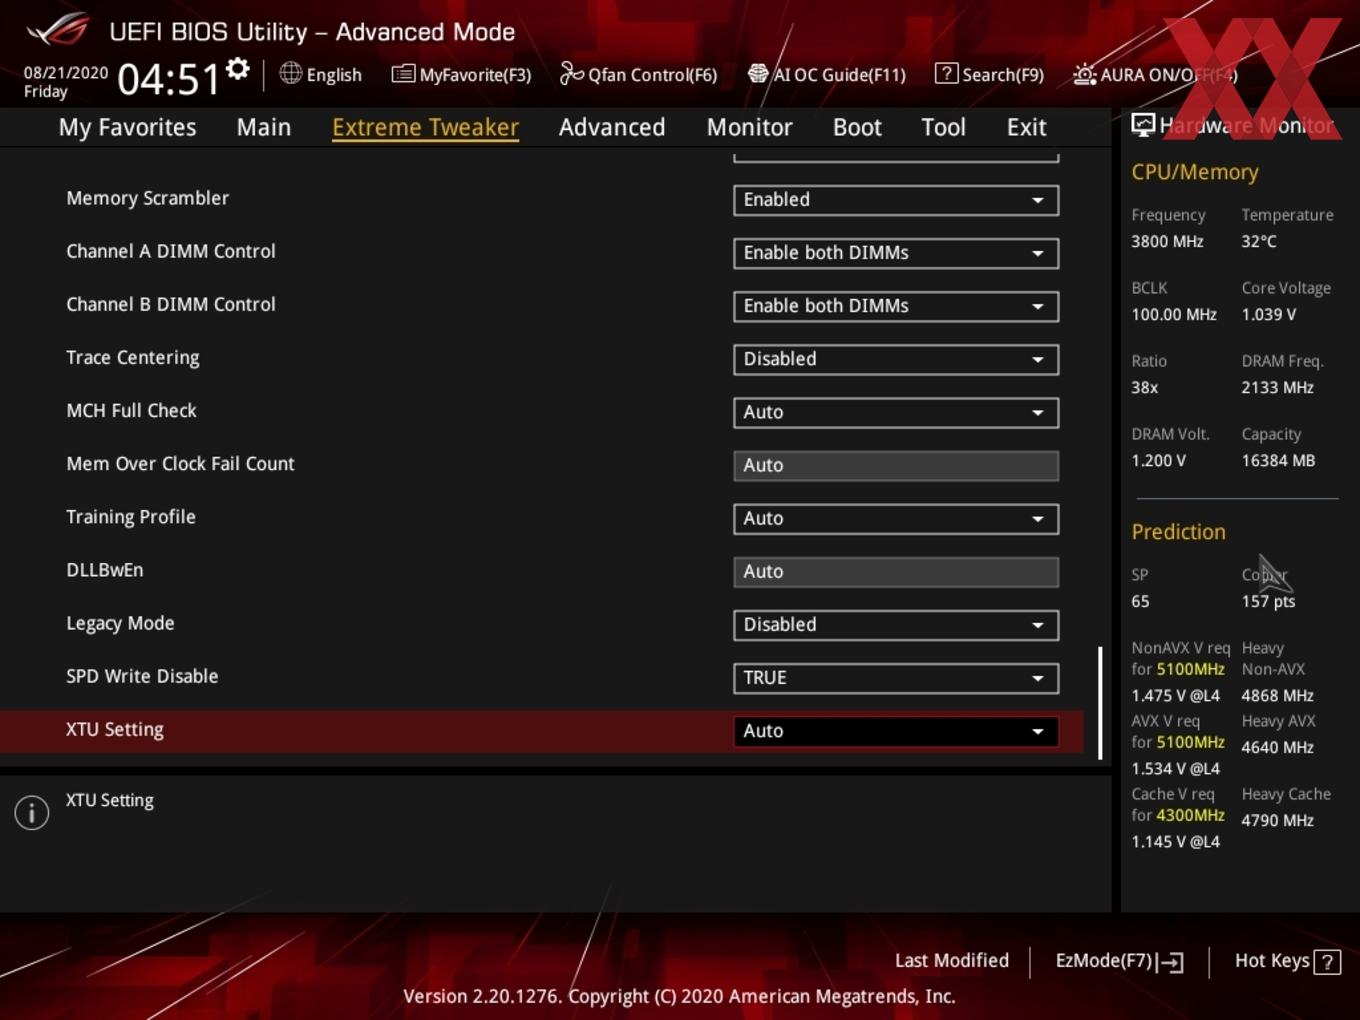Expand the SPD Write Disable dropdown
Screen dimensions: 1360x1020
(896, 677)
